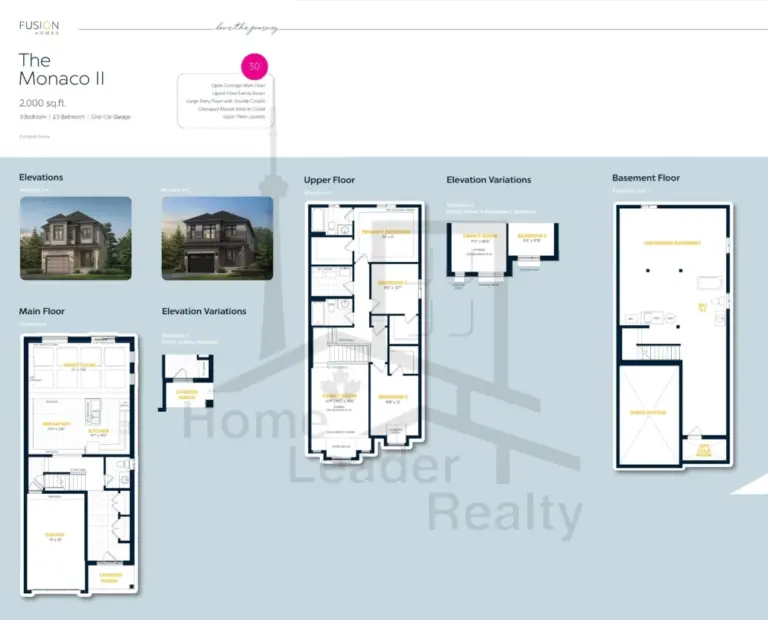Click the 'Elevation Variations' heading beside Main Floor
The width and height of the screenshot is (768, 620).
pyautogui.click(x=204, y=311)
